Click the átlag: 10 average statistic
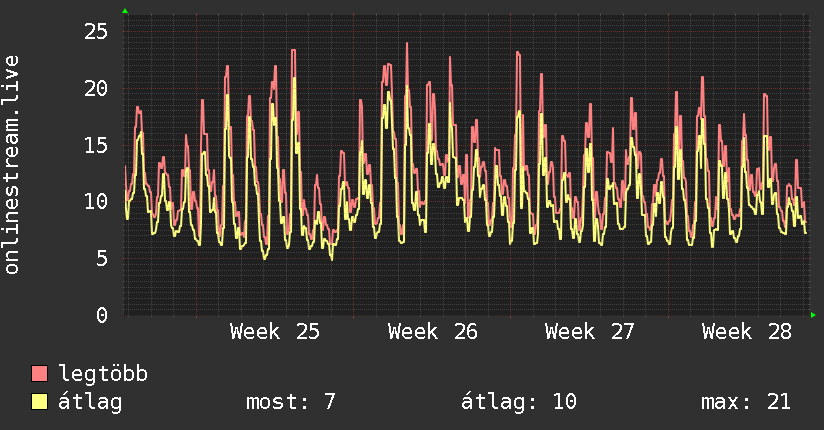 [519, 402]
